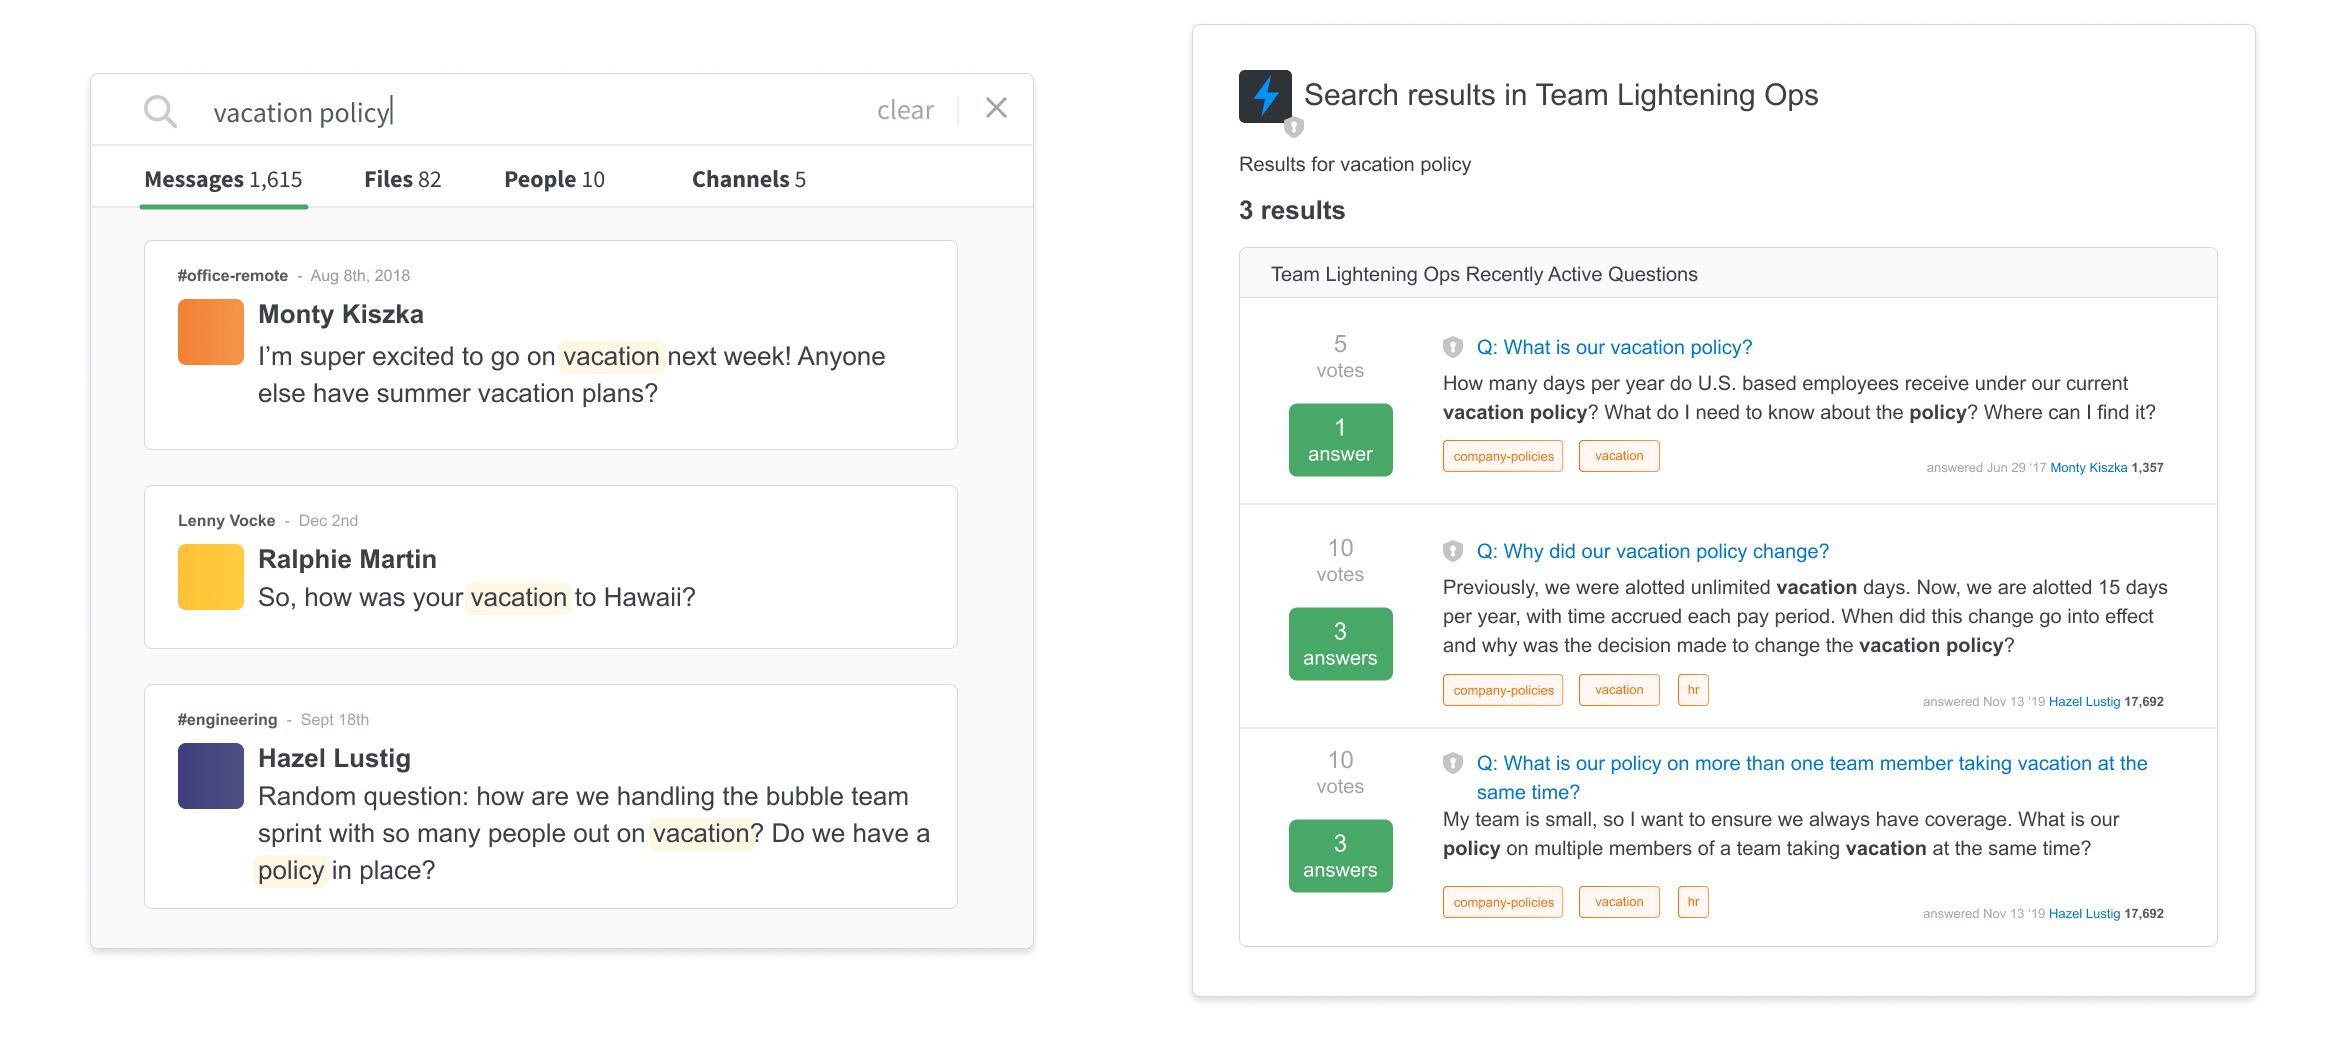Switch to the Files 82 tab
The width and height of the screenshot is (2344, 1049).
(x=402, y=179)
